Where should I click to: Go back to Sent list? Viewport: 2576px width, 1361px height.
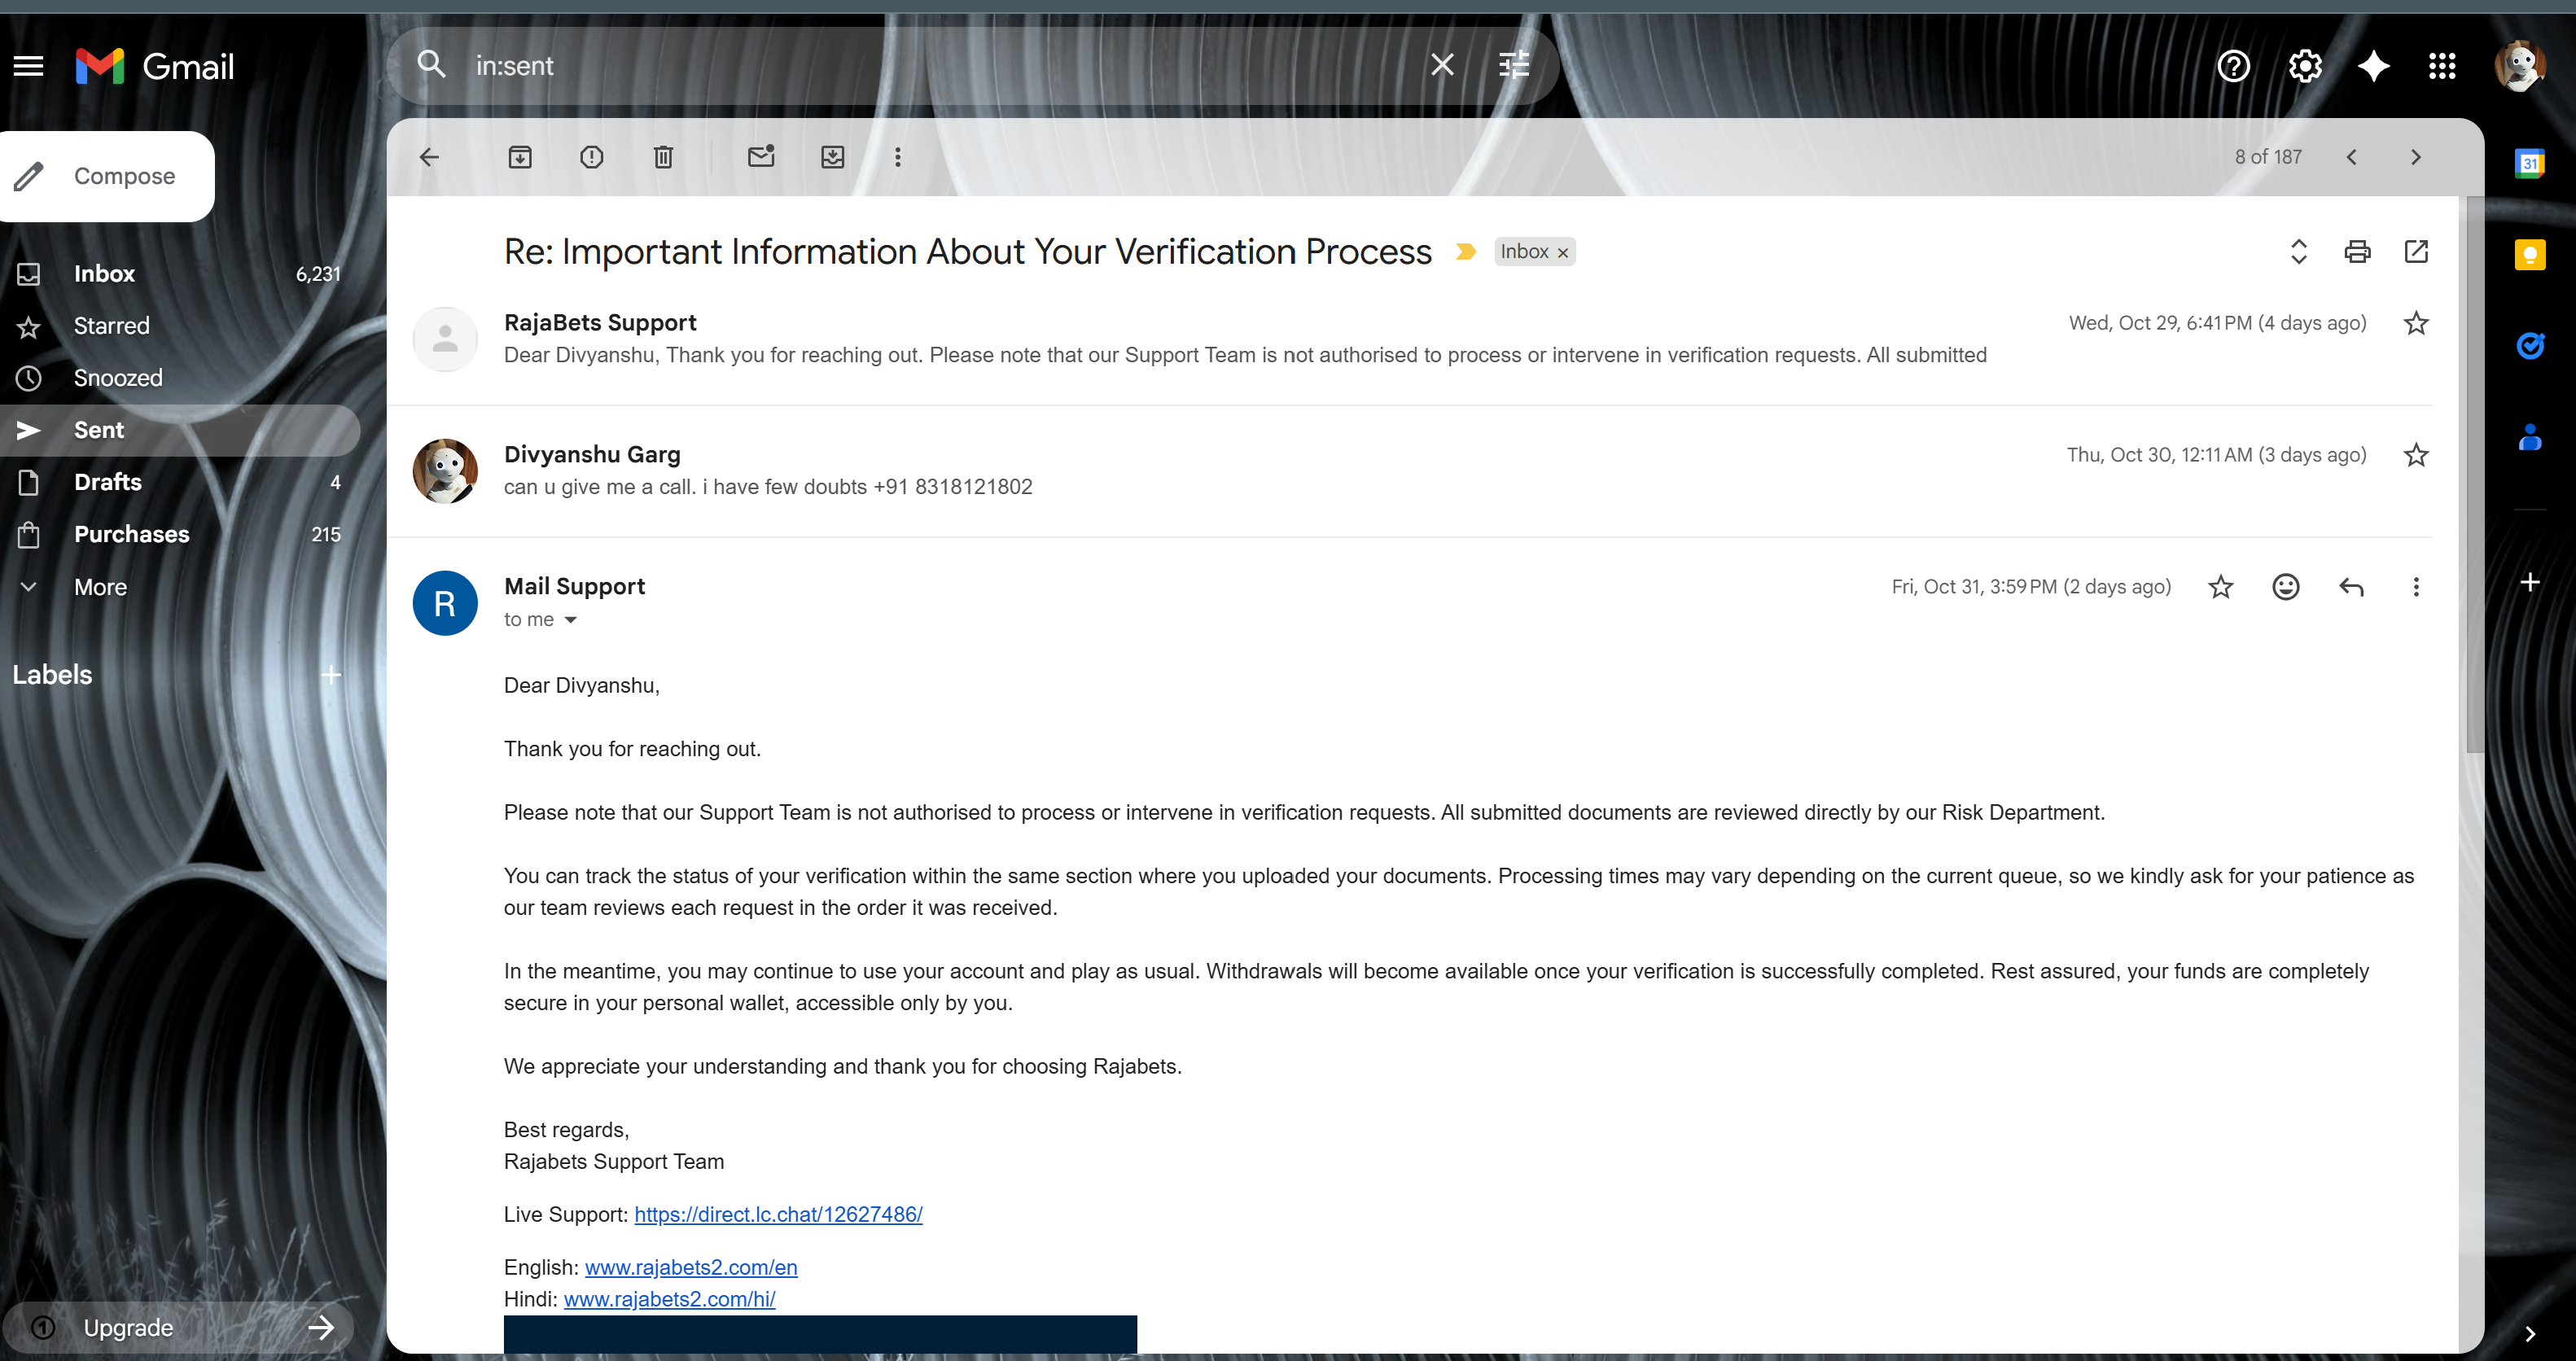click(x=429, y=157)
